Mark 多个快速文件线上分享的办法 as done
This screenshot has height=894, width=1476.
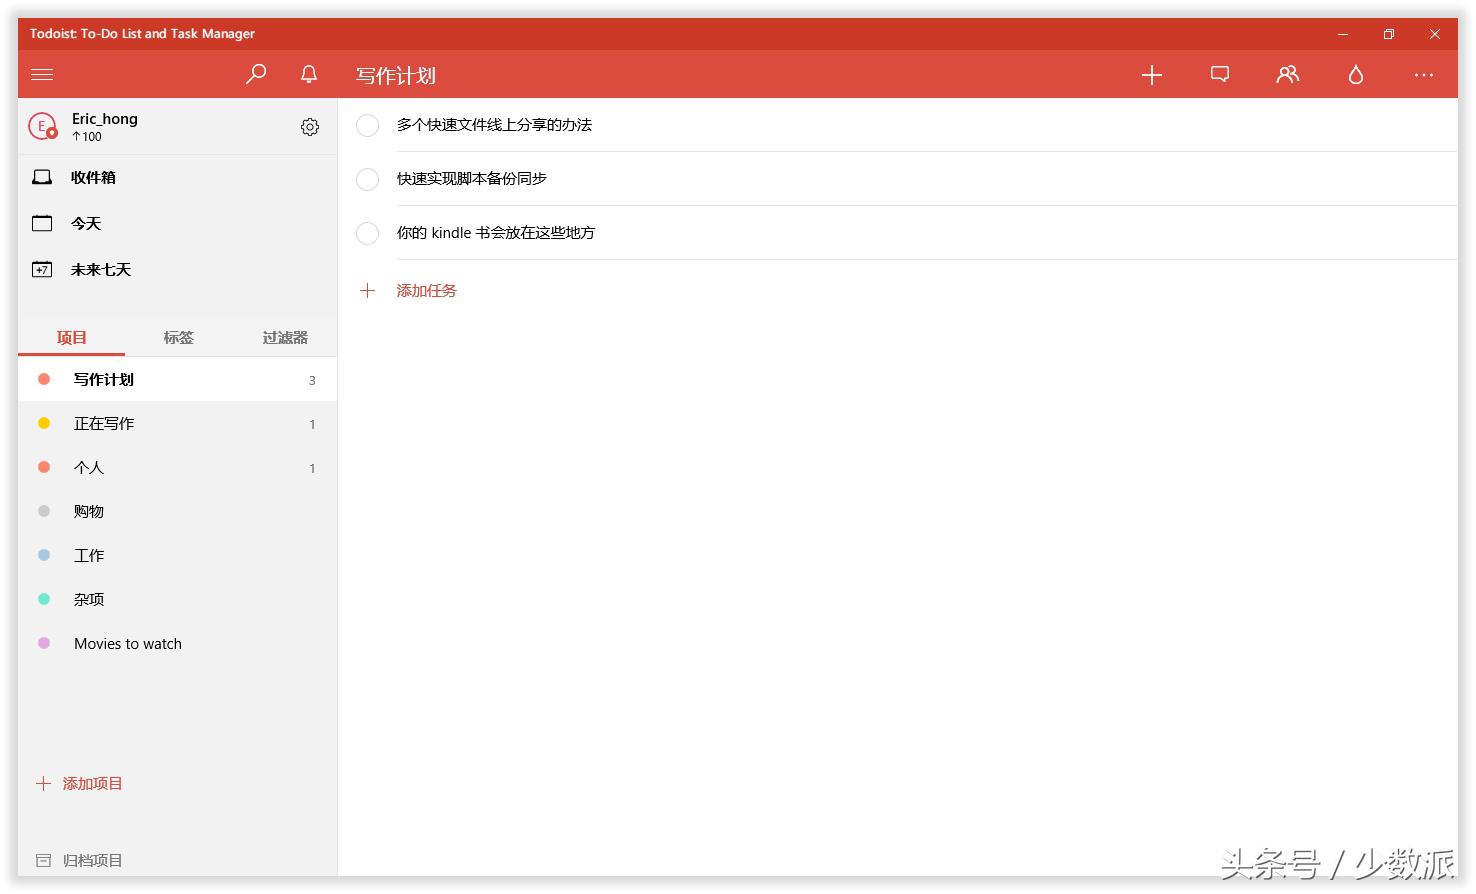click(x=367, y=125)
